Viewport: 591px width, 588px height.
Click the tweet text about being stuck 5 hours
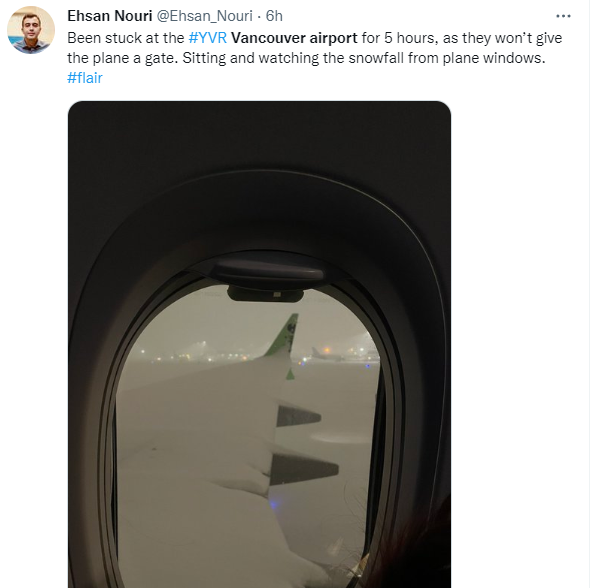(x=314, y=38)
